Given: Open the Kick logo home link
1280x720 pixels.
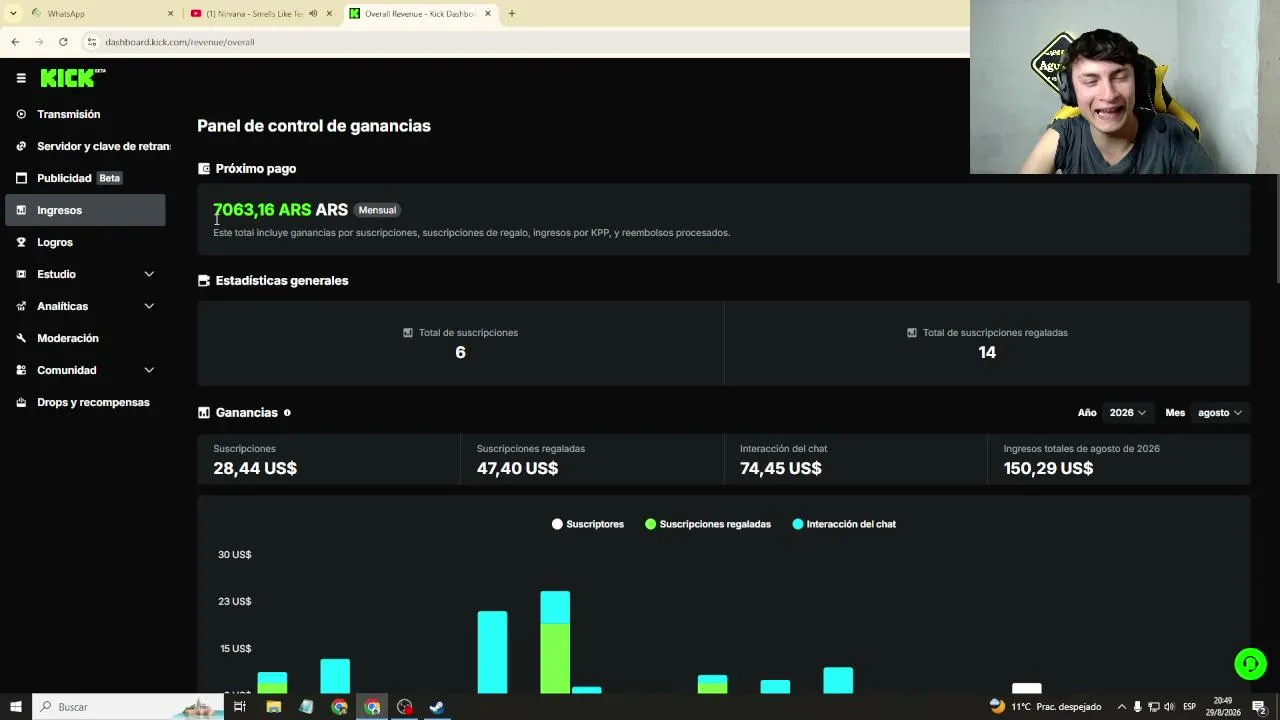Looking at the screenshot, I should click(x=73, y=78).
